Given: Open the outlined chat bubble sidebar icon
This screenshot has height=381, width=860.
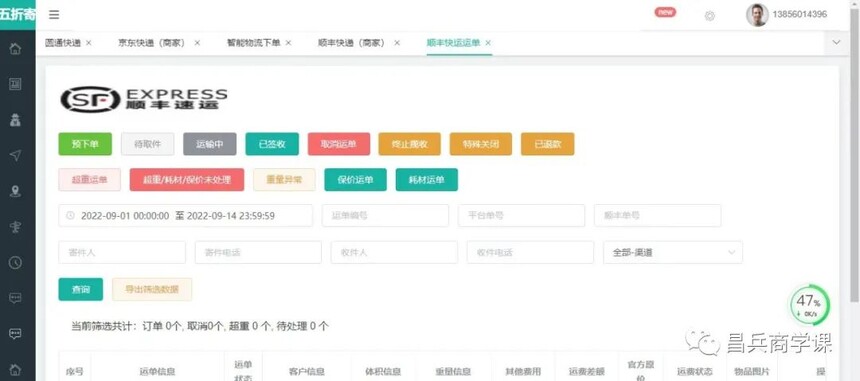Looking at the screenshot, I should coord(15,298).
